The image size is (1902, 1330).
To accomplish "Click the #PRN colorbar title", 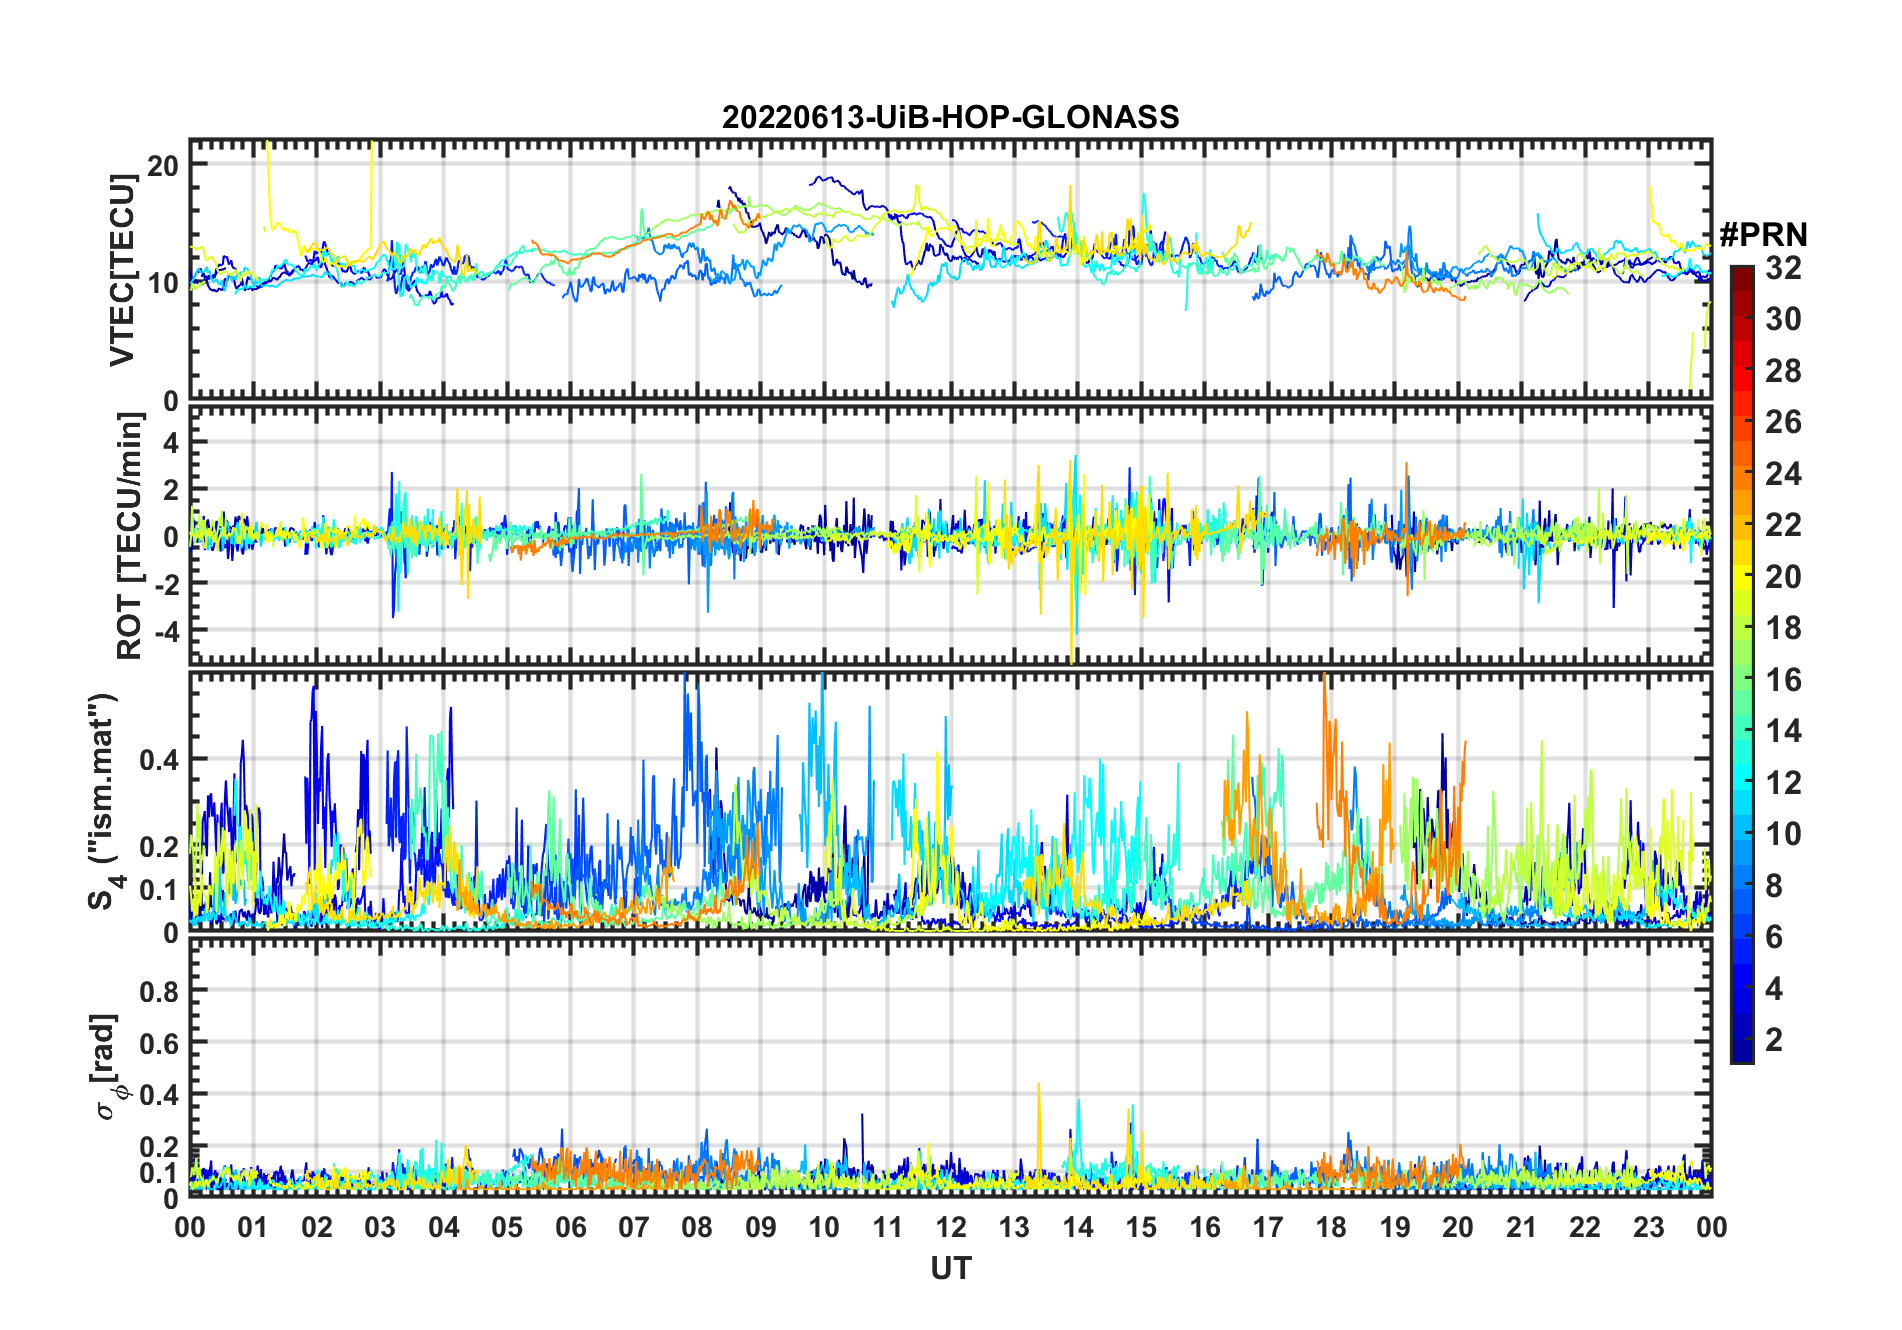I will 1764,234.
